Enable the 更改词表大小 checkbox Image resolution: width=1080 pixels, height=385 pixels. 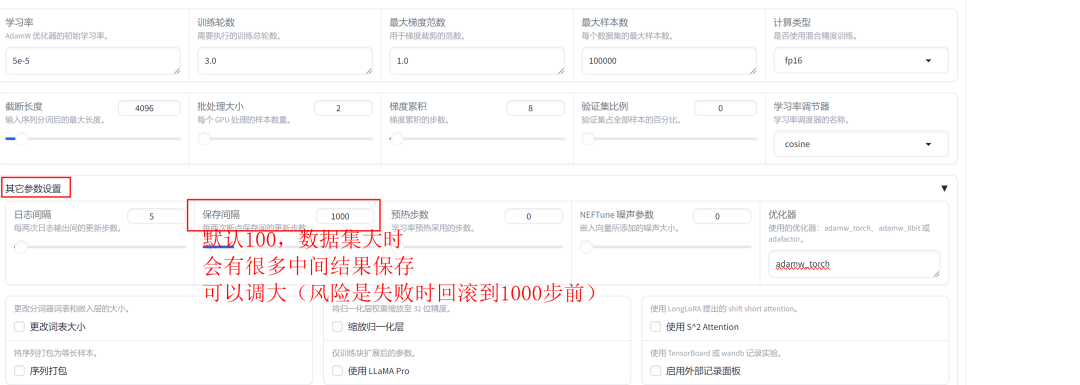point(19,326)
